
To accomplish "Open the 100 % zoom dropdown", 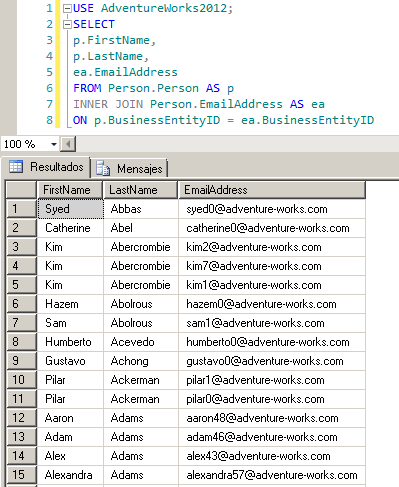I will coord(53,144).
